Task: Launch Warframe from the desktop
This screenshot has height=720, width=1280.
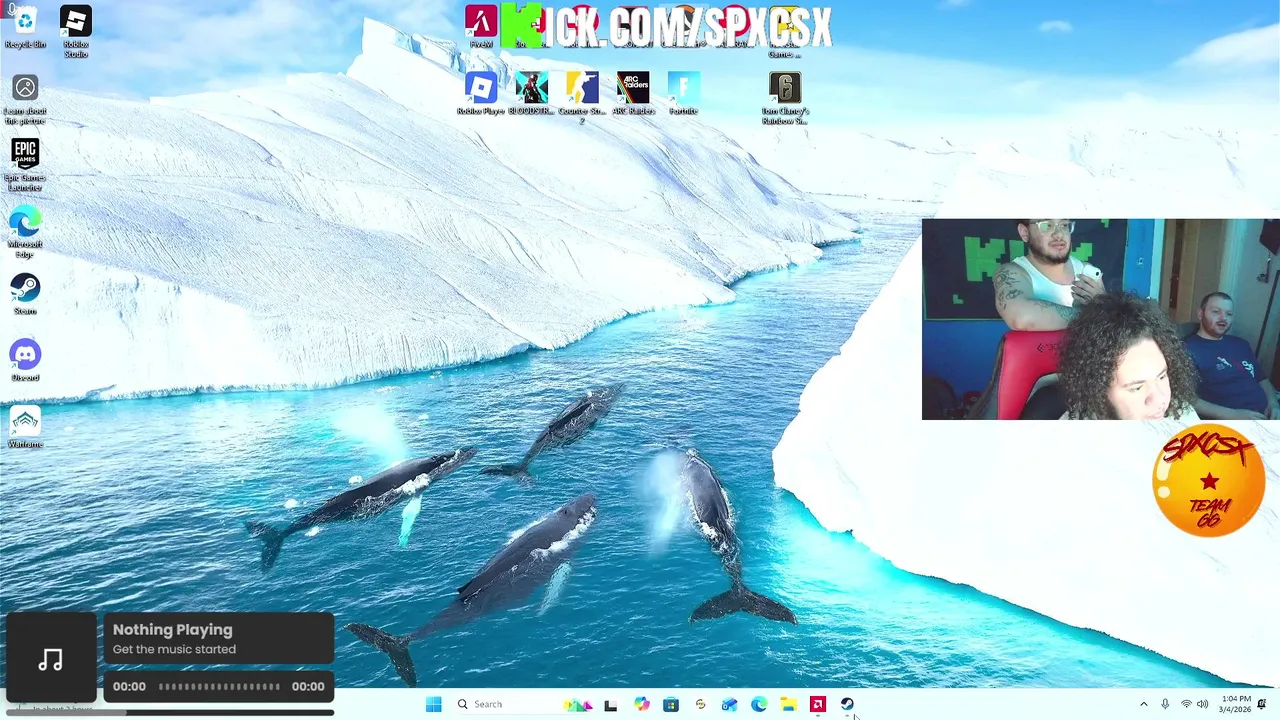Action: (x=25, y=427)
